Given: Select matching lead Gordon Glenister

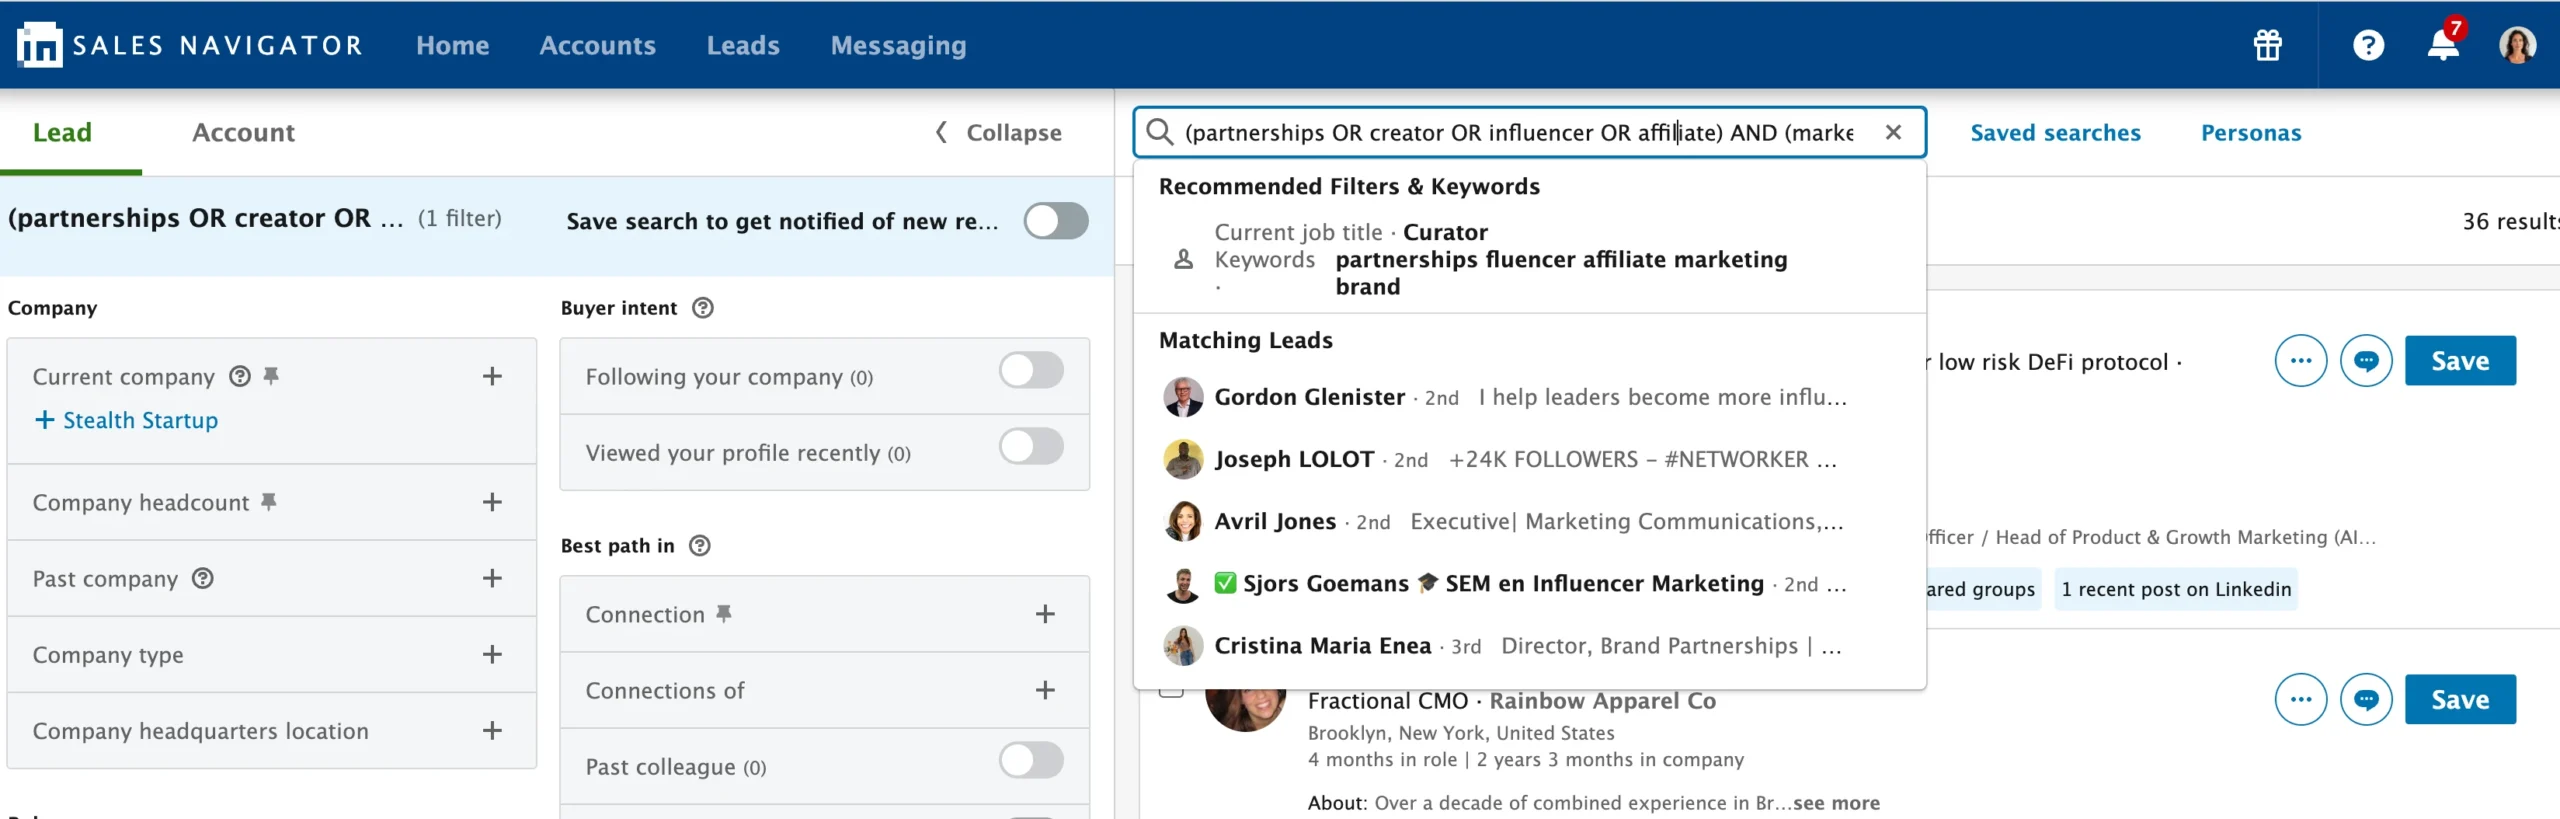Looking at the screenshot, I should [1530, 397].
